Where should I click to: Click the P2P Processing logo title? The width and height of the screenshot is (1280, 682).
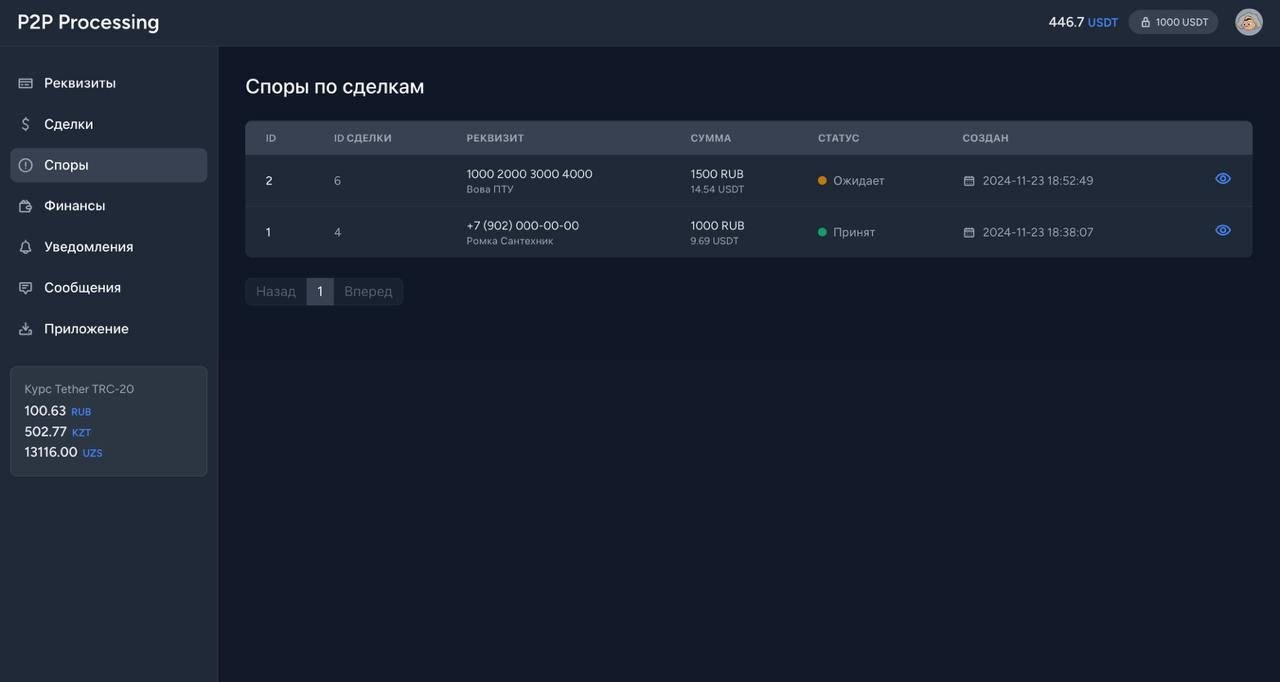pyautogui.click(x=88, y=22)
